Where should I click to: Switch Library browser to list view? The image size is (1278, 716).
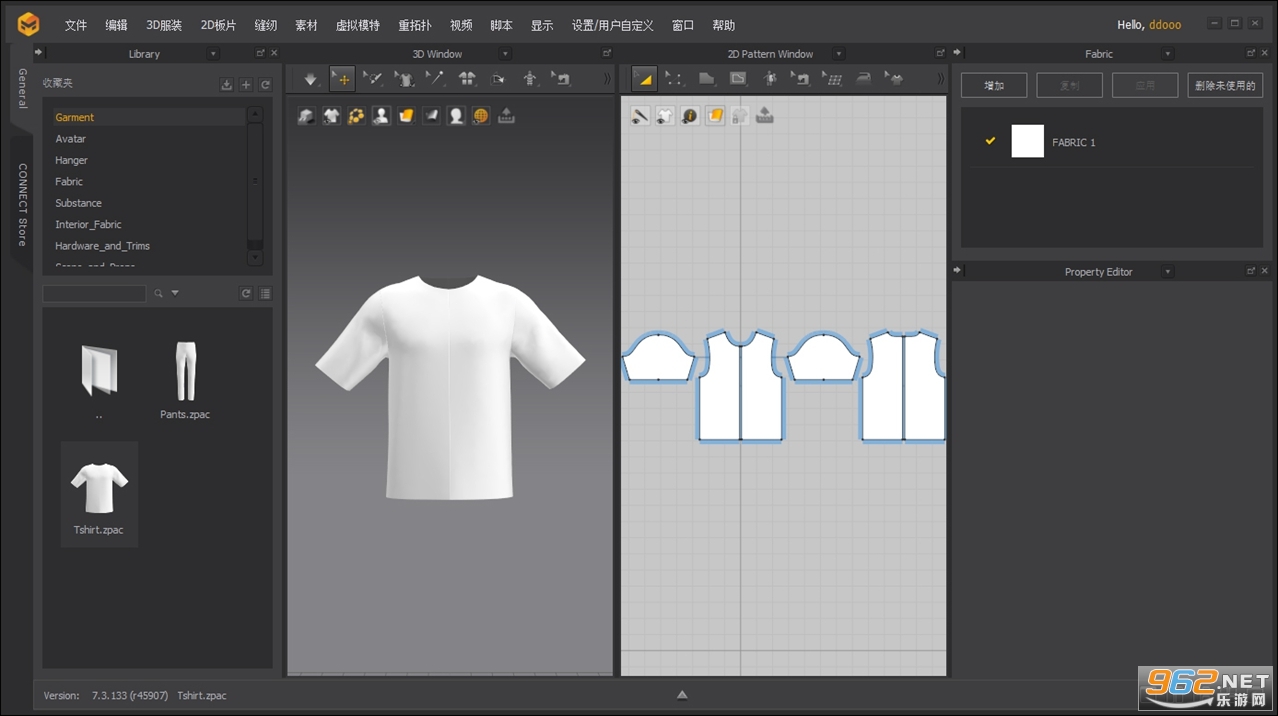[265, 294]
